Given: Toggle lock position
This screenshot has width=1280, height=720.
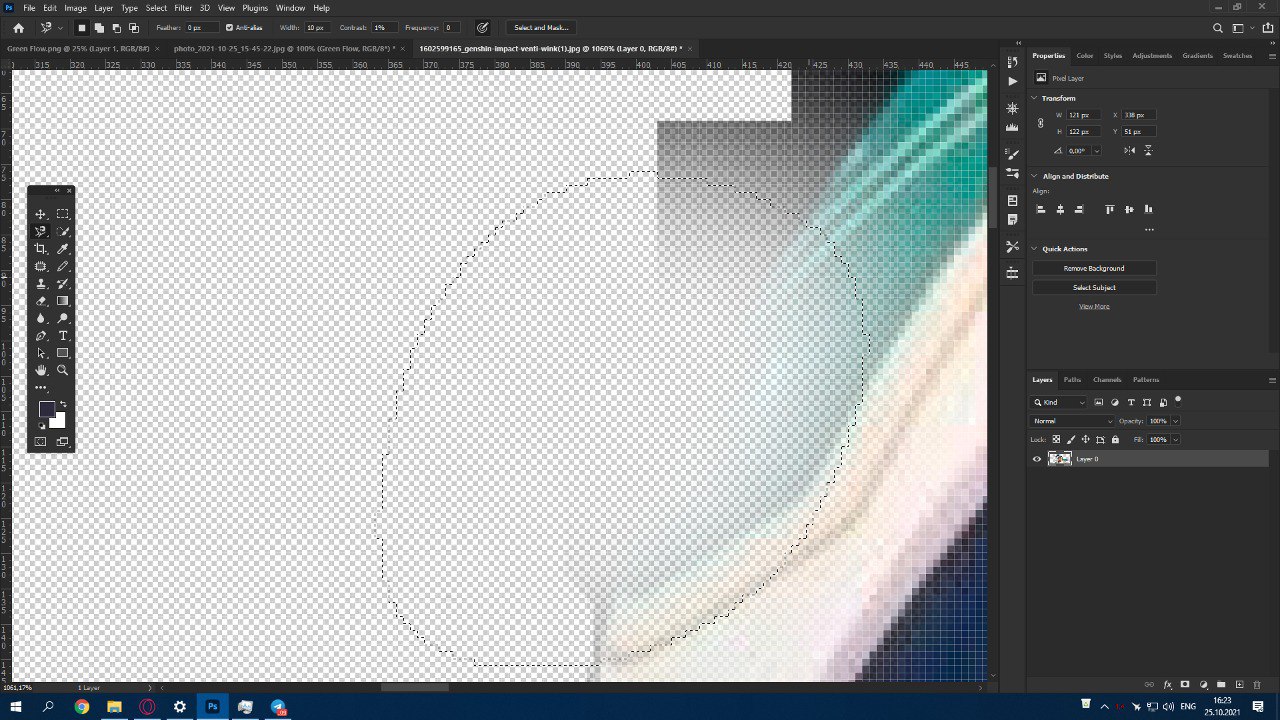Looking at the screenshot, I should click(x=1086, y=440).
